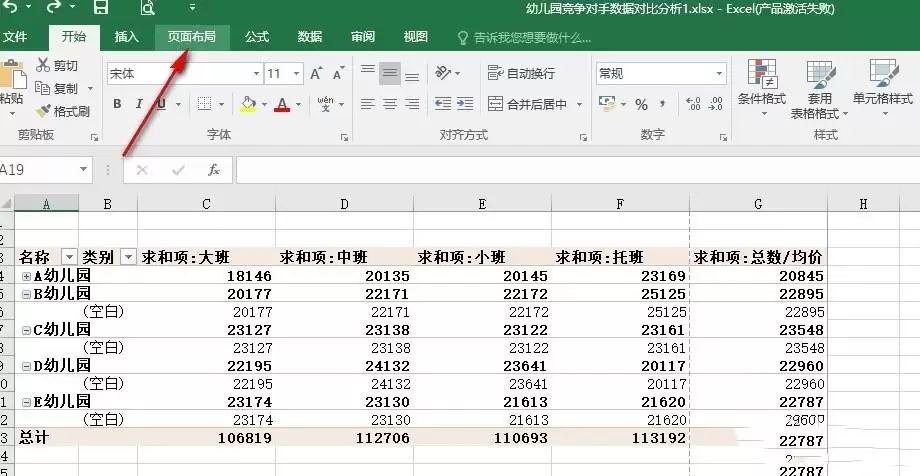Toggle italic formatting I

[x=139, y=104]
